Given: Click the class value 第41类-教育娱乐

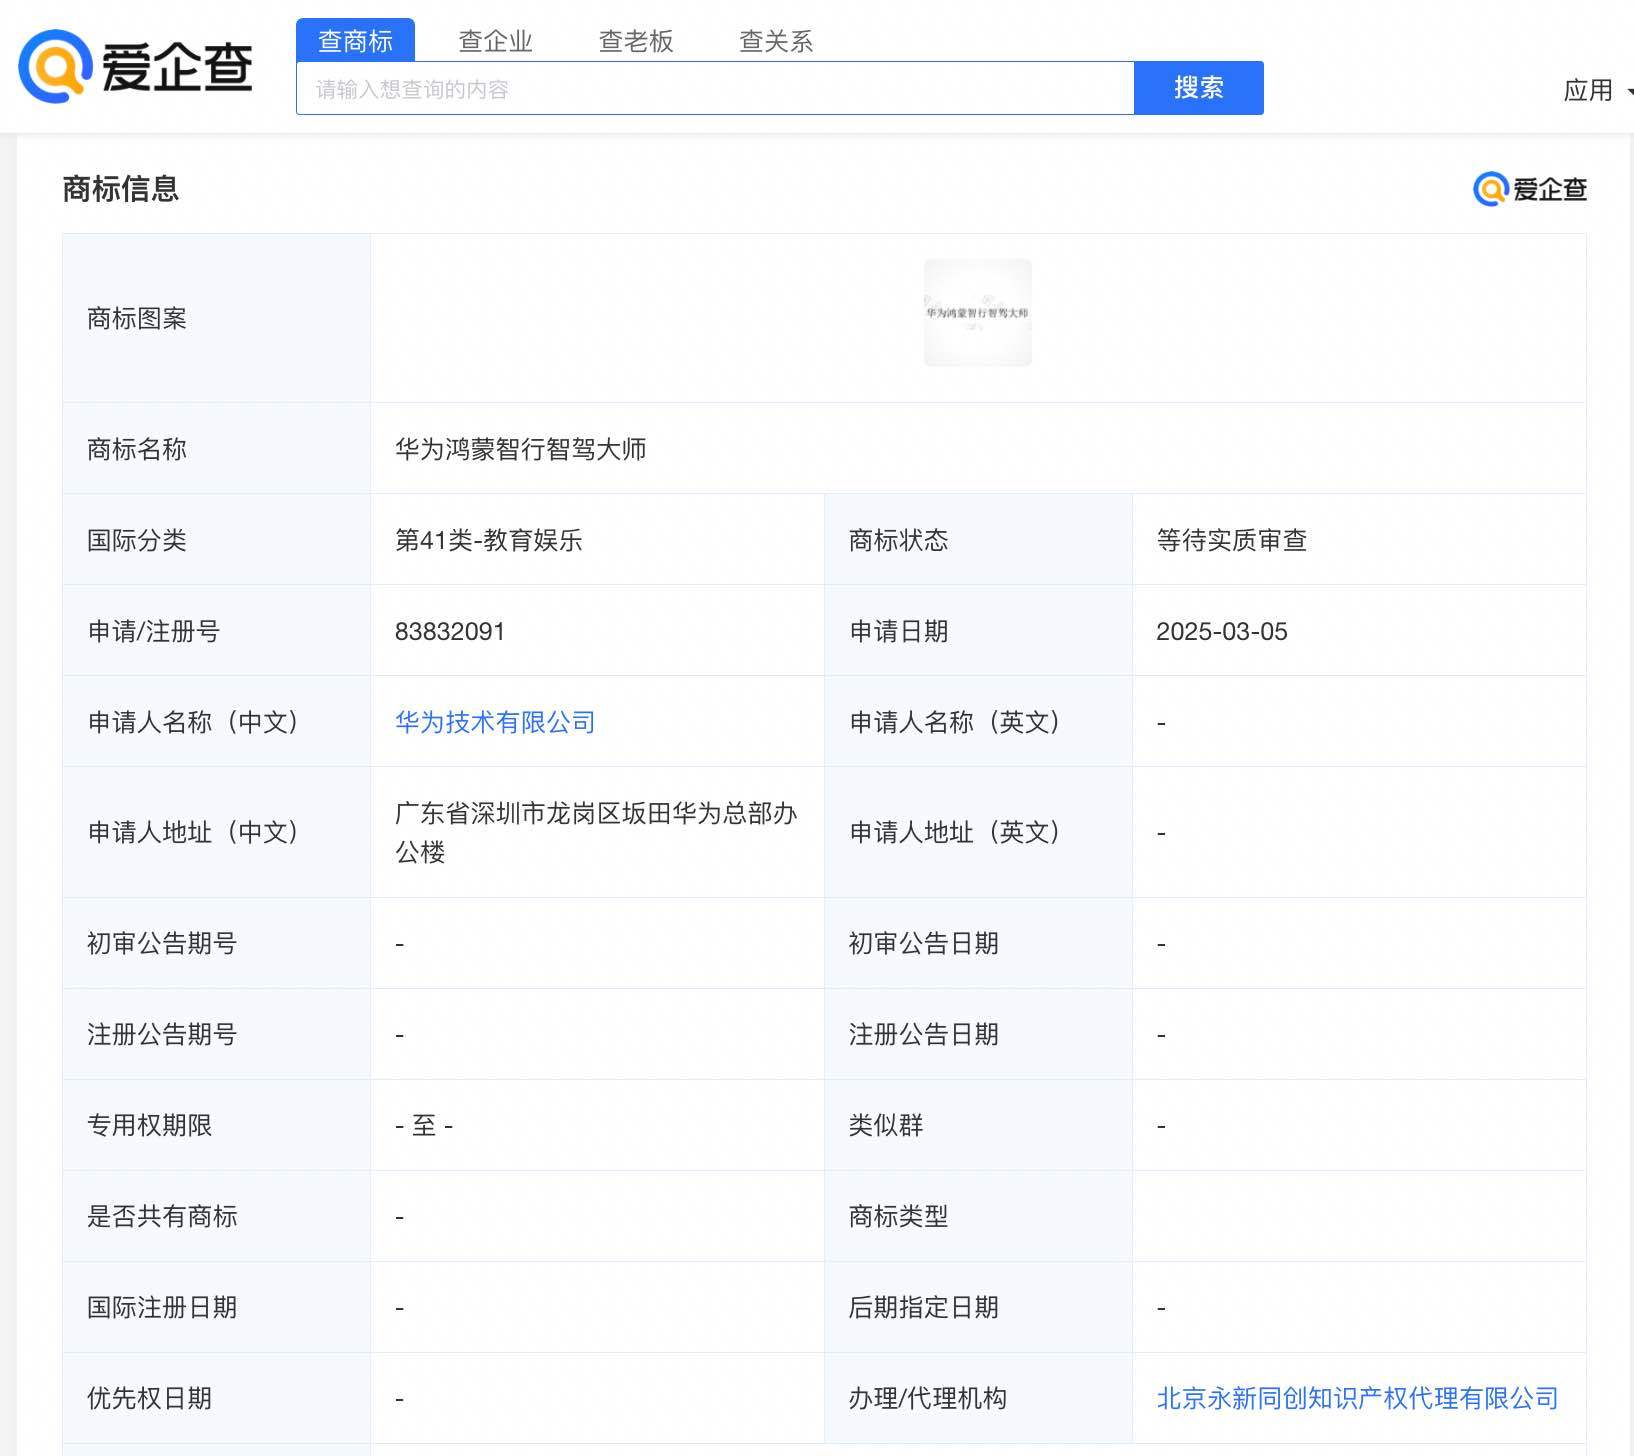Looking at the screenshot, I should tap(488, 540).
